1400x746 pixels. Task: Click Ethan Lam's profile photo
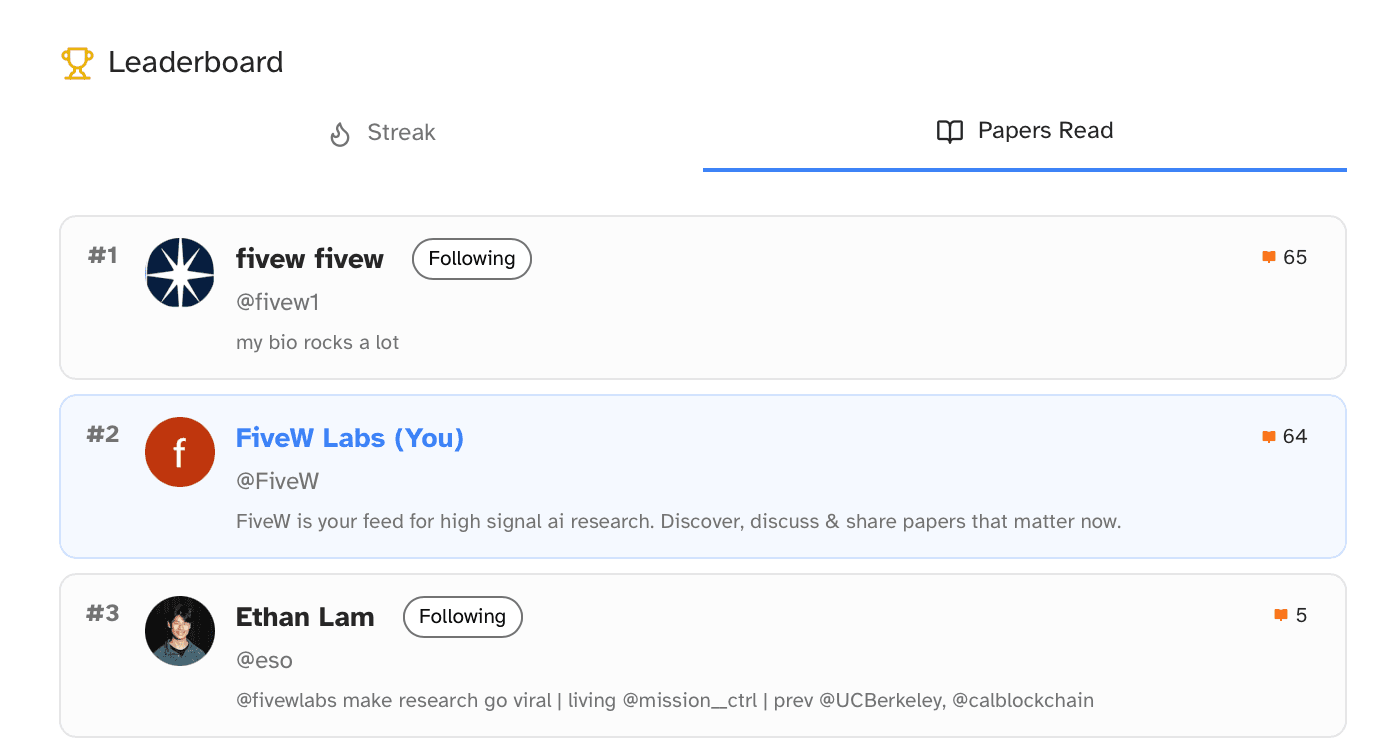coord(180,630)
